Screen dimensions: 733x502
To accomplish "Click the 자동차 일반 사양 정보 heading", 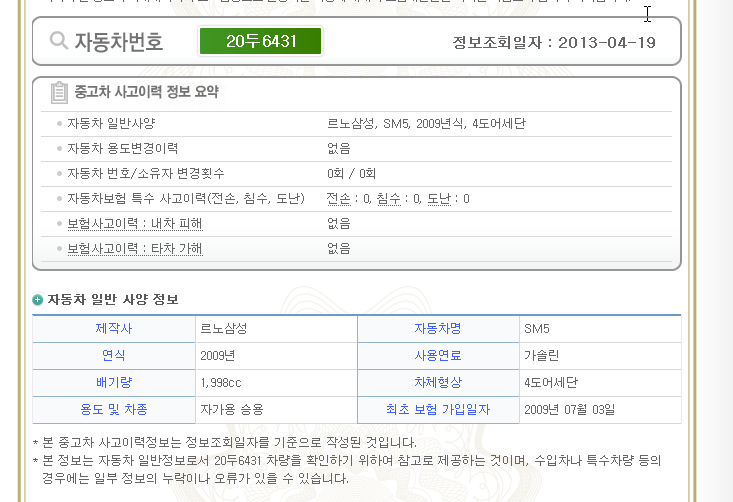I will pyautogui.click(x=113, y=300).
